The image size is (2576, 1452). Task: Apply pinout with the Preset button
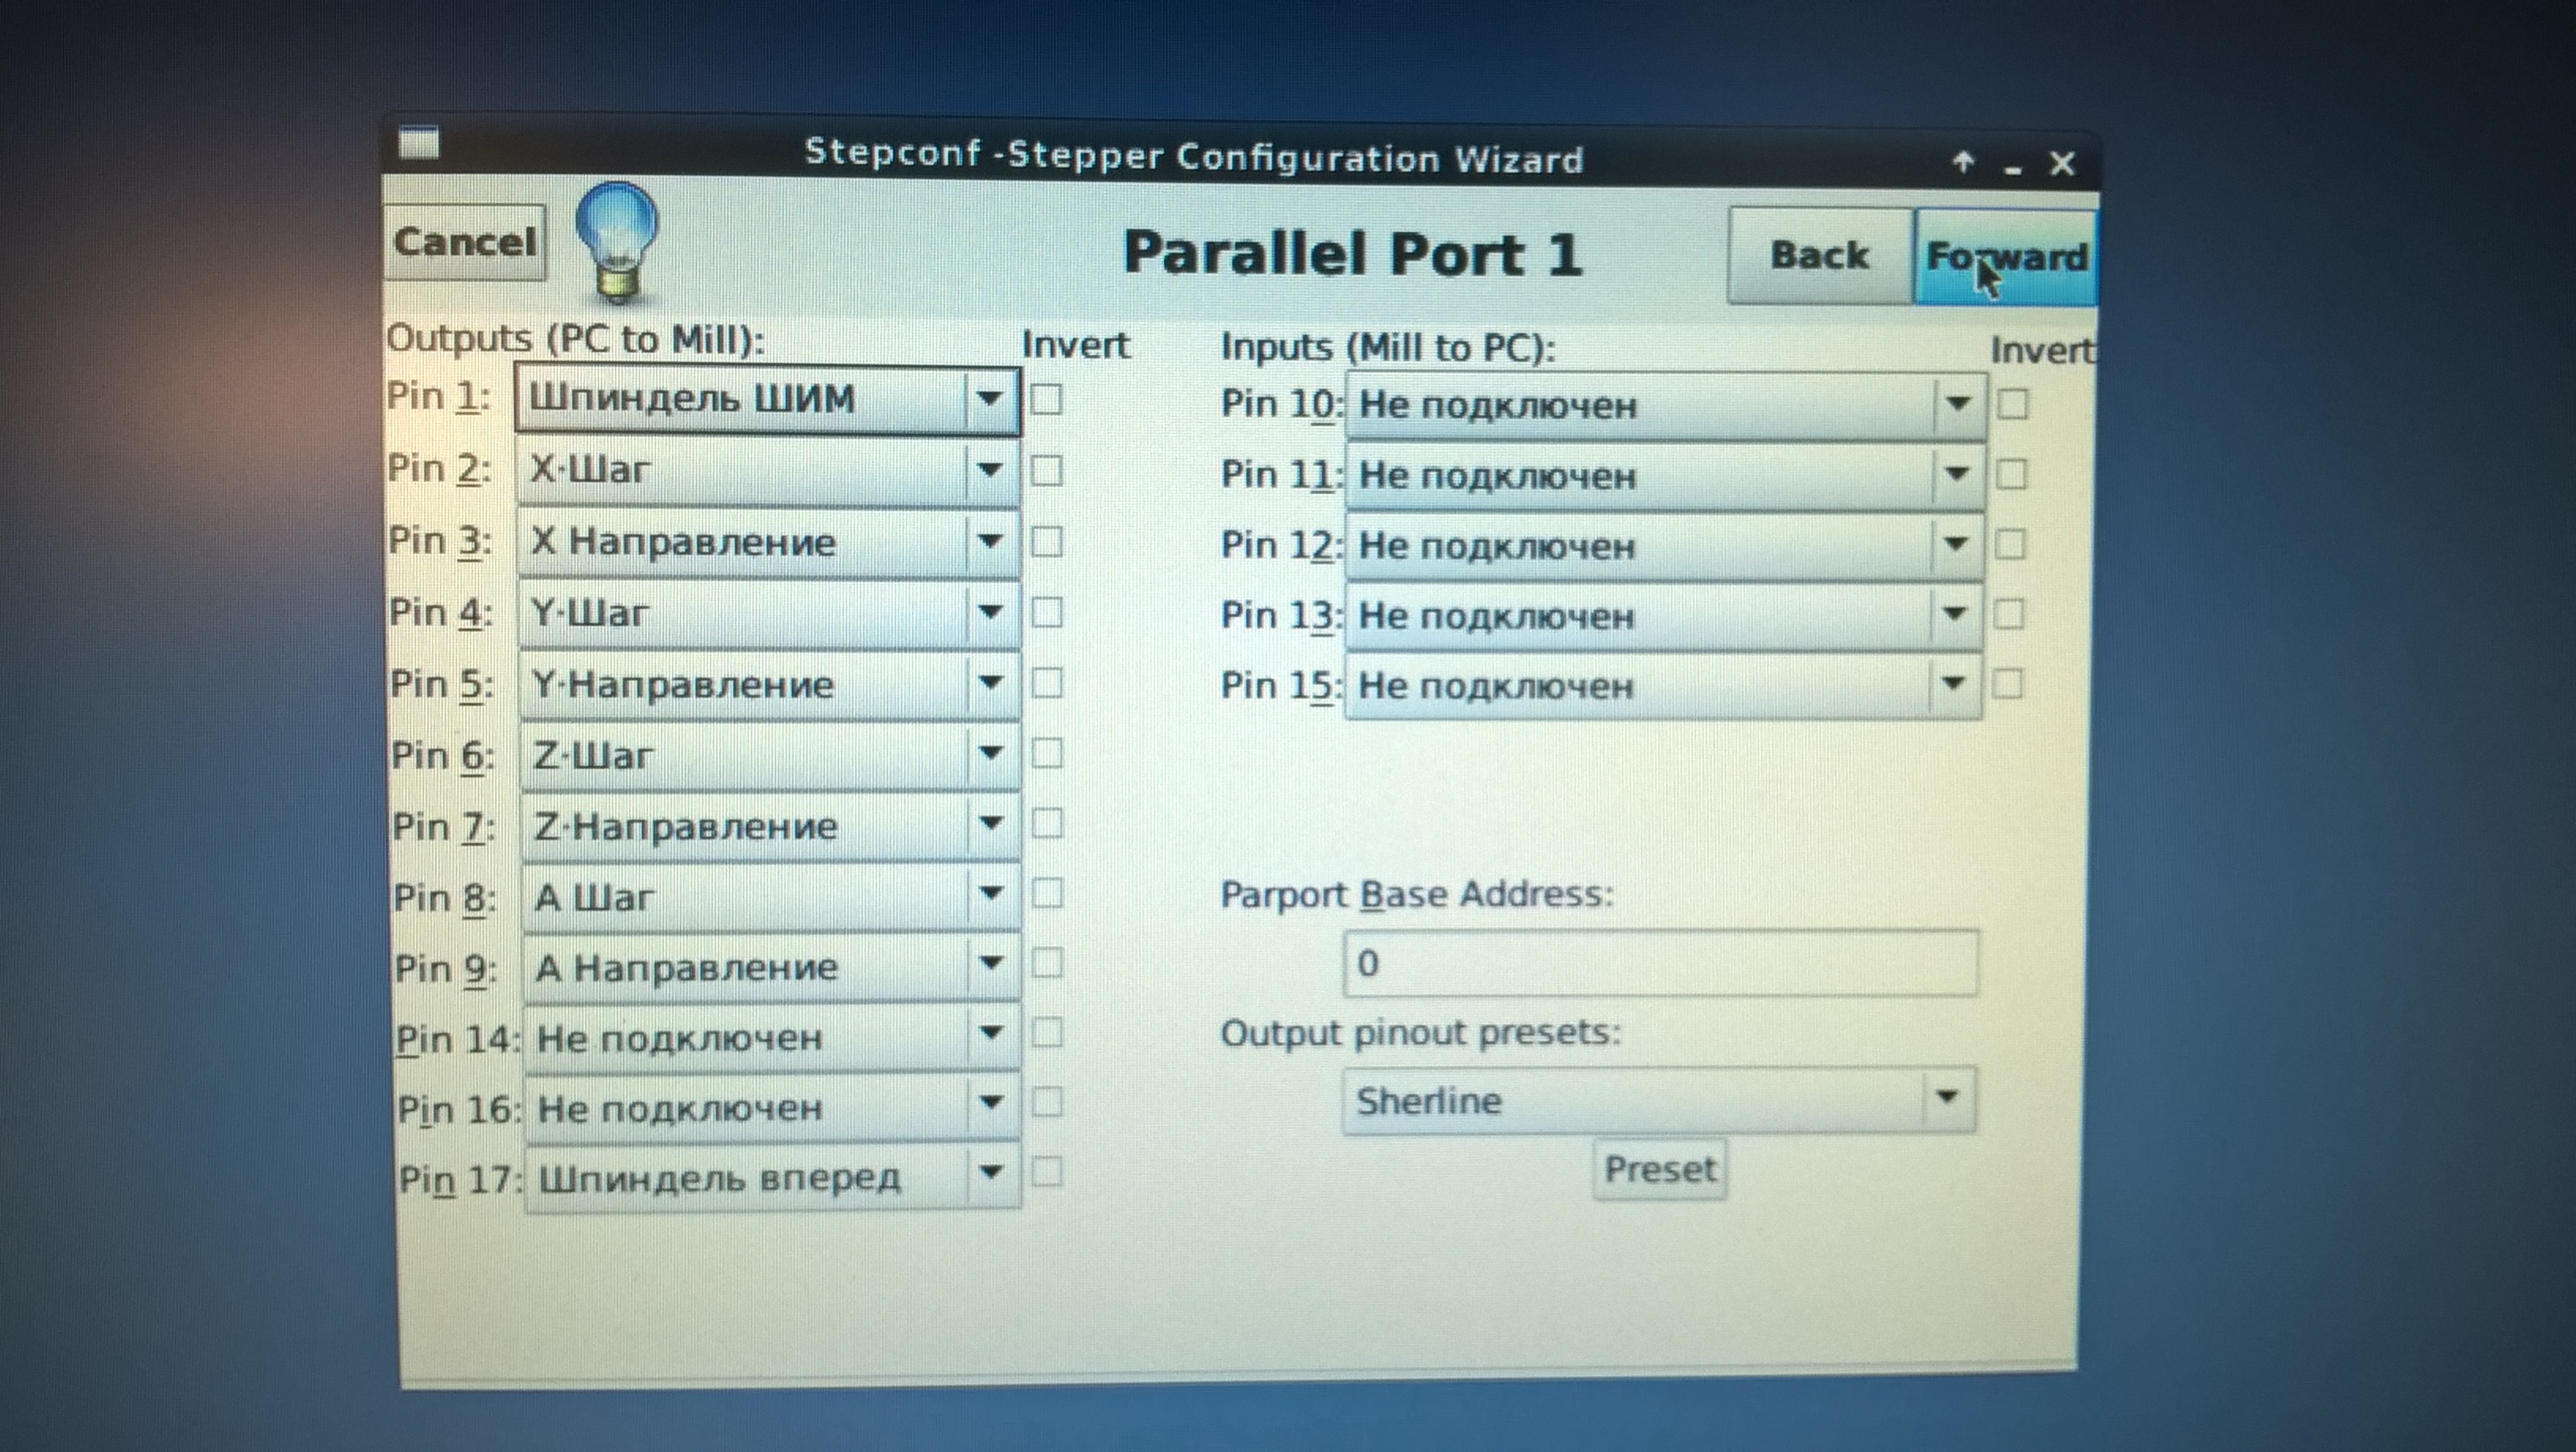(x=1659, y=1169)
